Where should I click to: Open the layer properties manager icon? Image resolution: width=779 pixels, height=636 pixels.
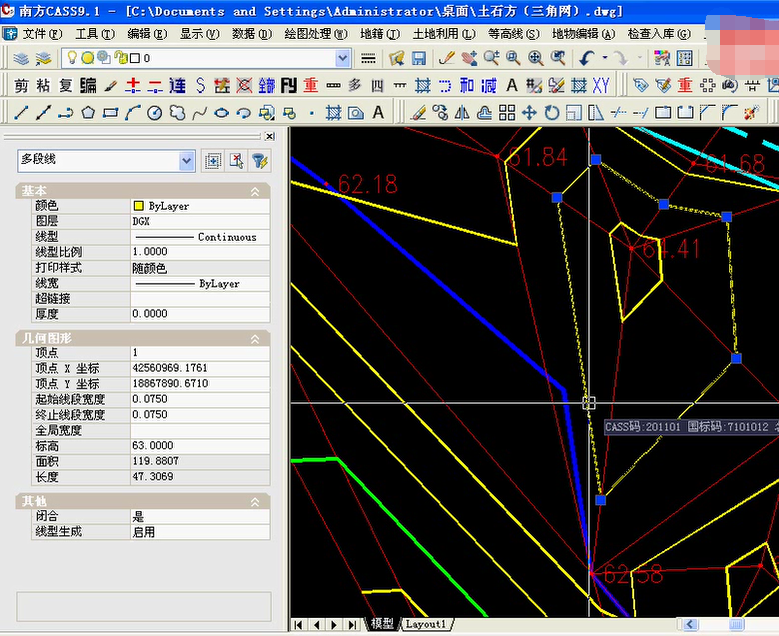click(21, 58)
